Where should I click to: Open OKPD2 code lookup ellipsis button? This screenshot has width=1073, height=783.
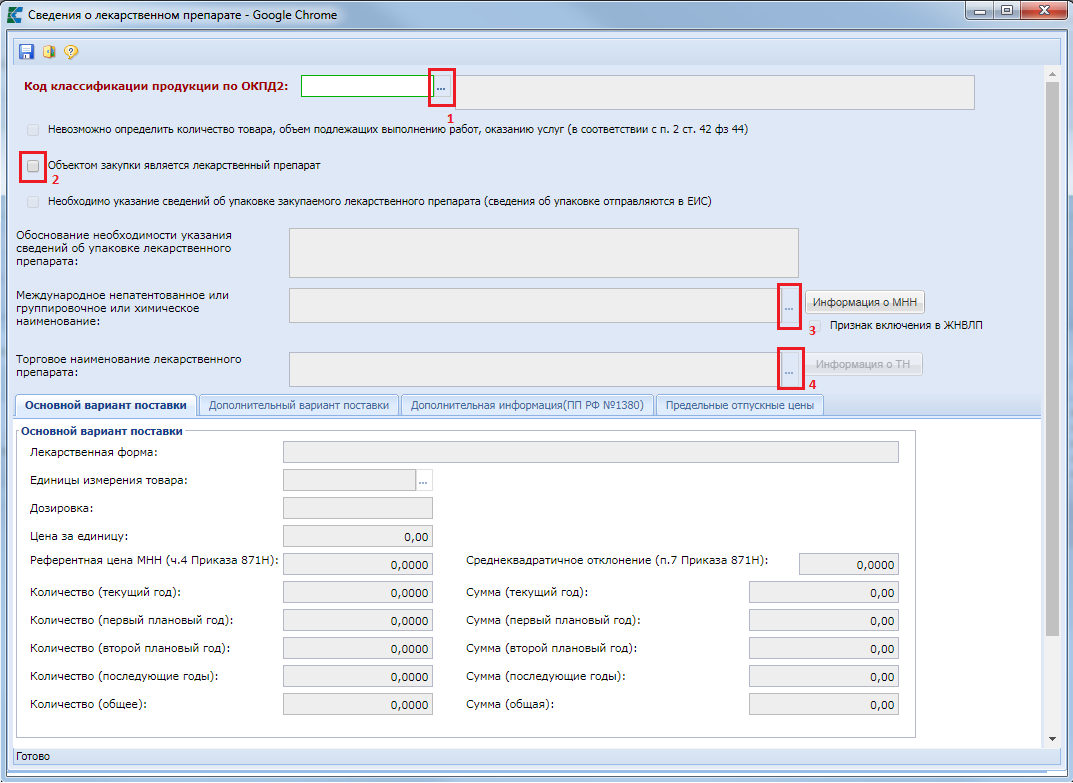tap(441, 88)
